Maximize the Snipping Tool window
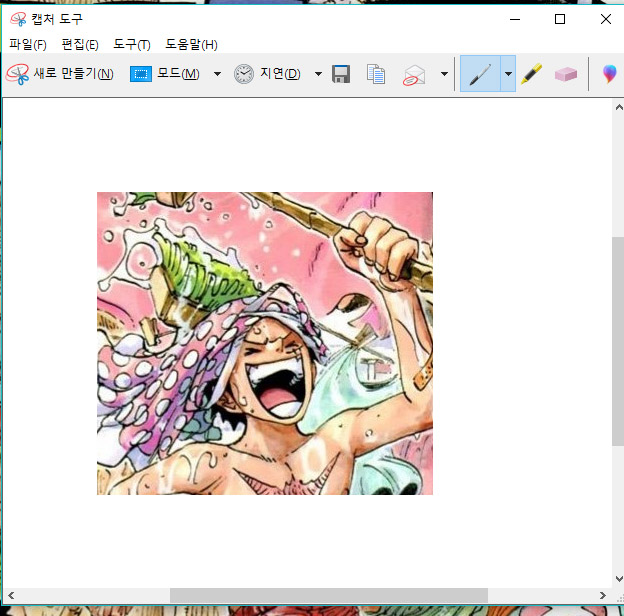 click(x=560, y=19)
